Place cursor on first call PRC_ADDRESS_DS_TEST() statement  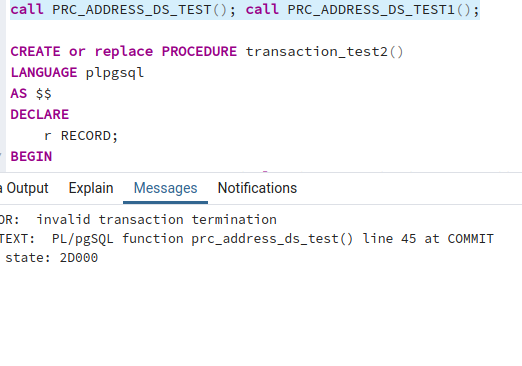point(123,10)
